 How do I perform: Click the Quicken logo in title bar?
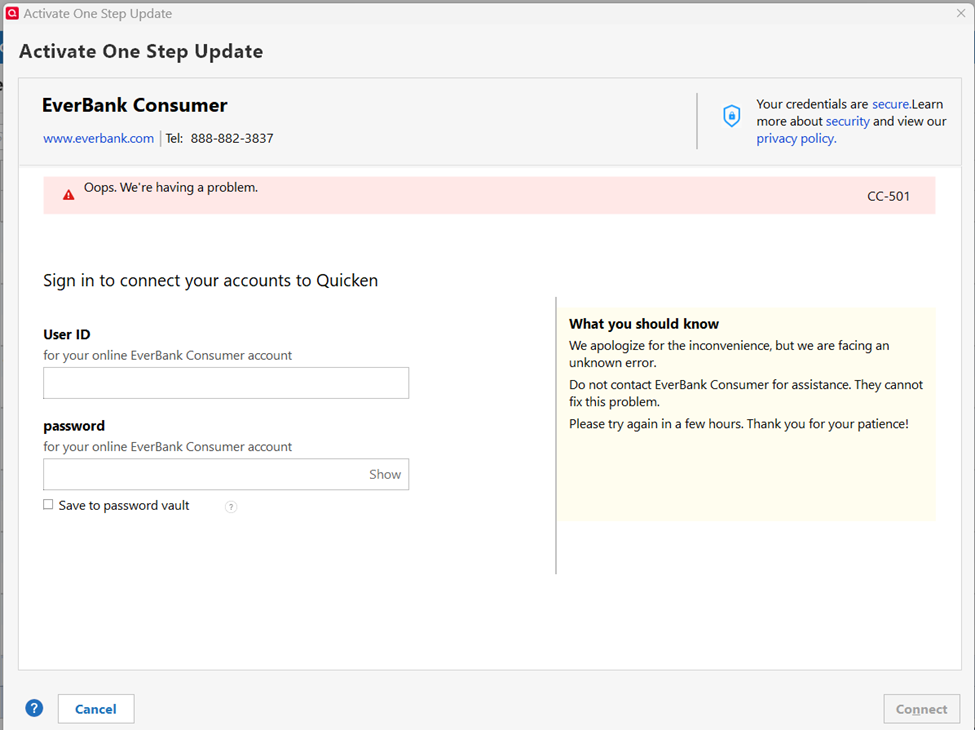(12, 14)
